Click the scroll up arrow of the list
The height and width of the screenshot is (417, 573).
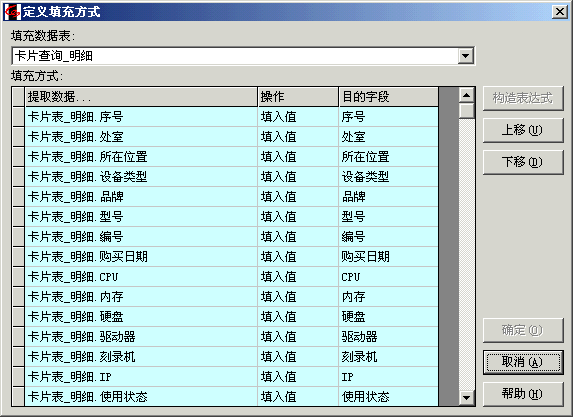466,96
